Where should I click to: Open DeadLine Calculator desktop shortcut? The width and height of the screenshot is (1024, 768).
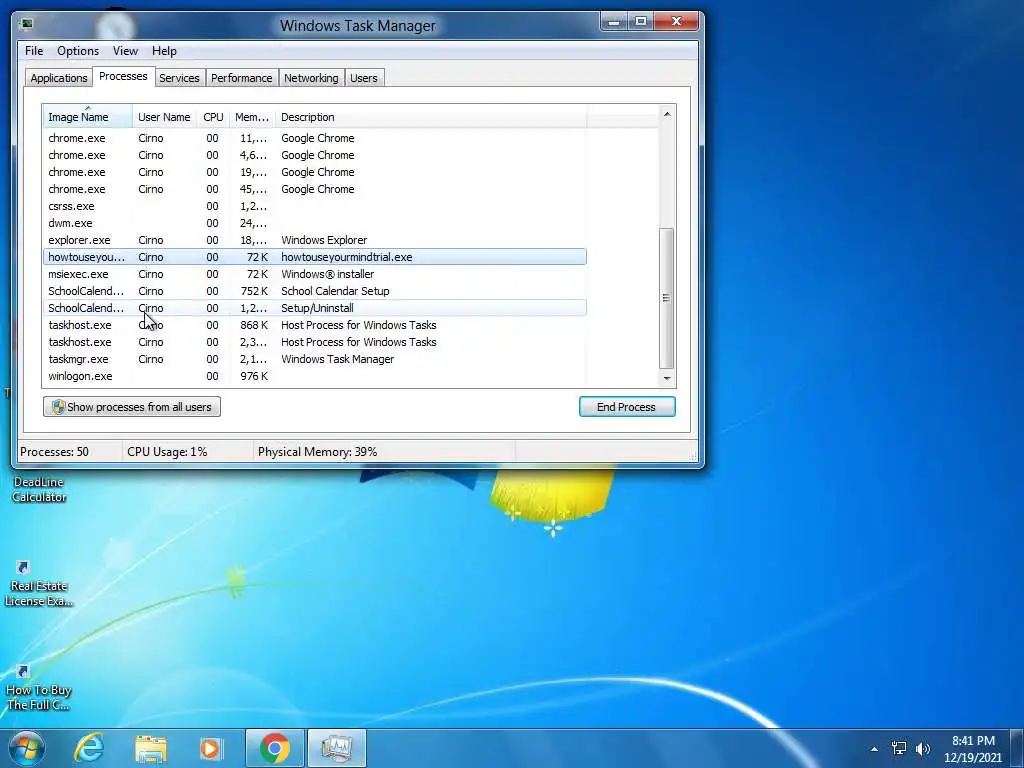point(39,489)
